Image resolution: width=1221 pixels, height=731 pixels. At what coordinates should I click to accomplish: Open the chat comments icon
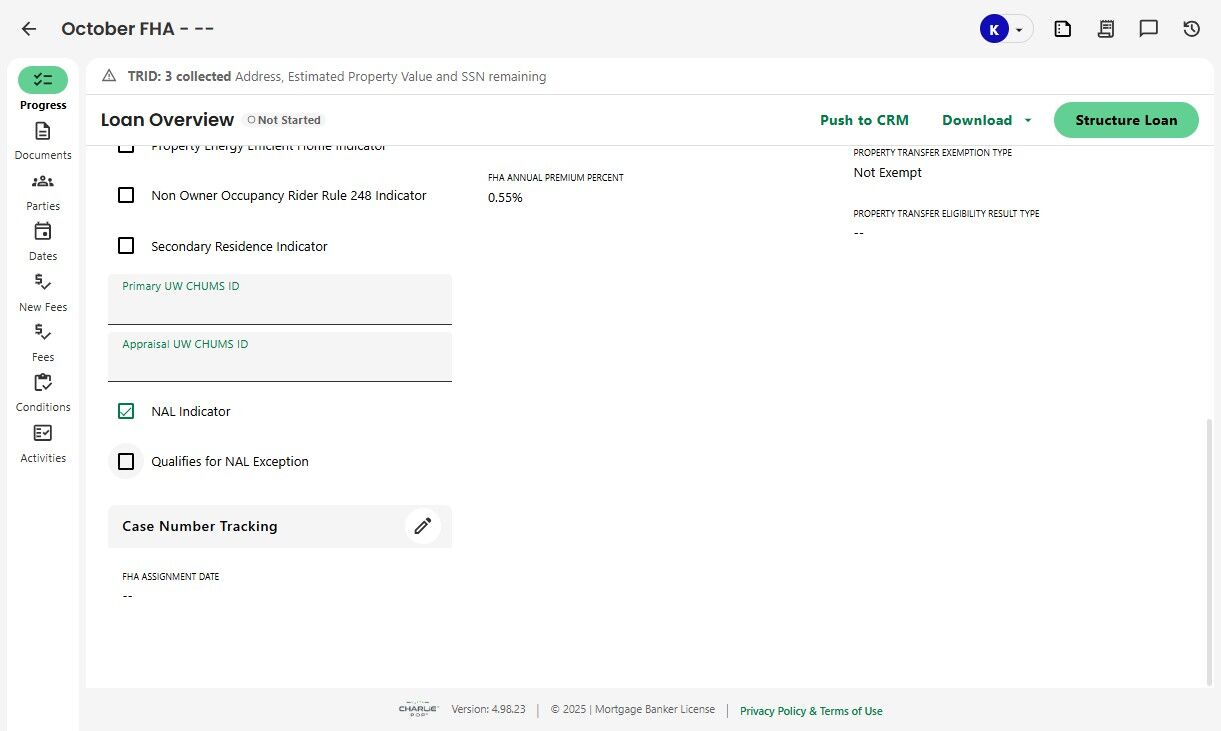coord(1149,29)
